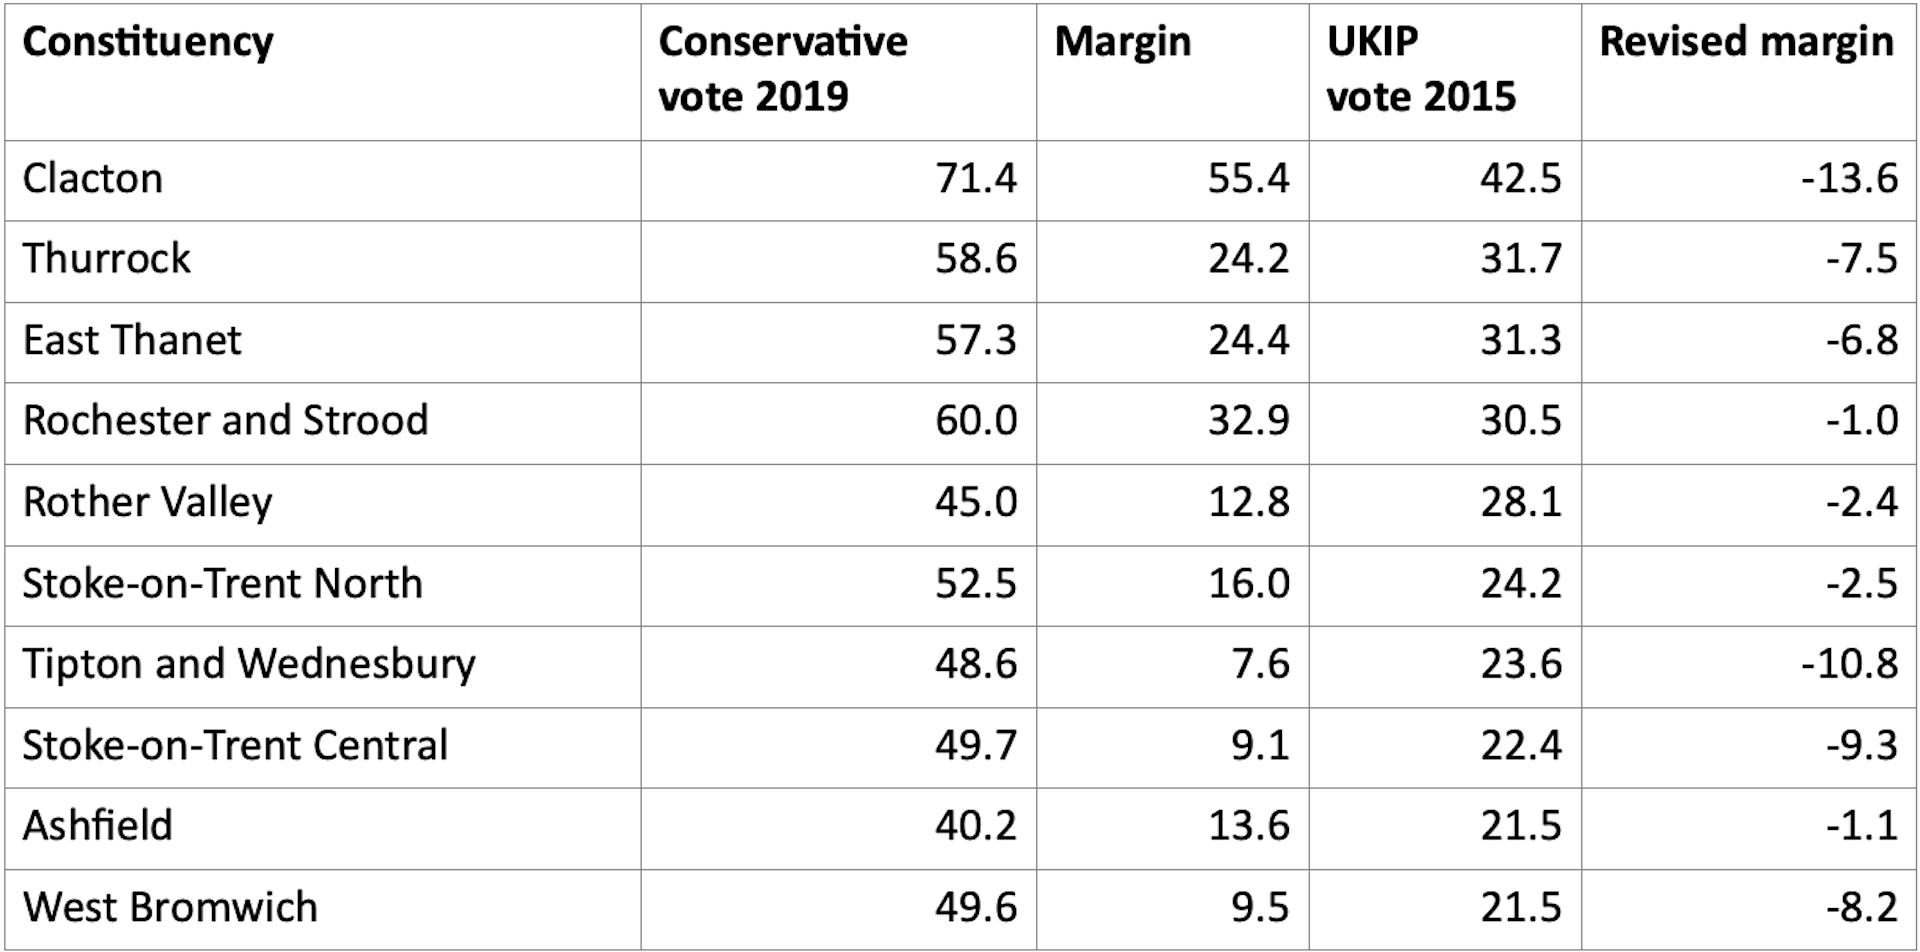The image size is (1920, 952).
Task: Select Stoke-on-Trent North cell
Action: pyautogui.click(x=223, y=584)
